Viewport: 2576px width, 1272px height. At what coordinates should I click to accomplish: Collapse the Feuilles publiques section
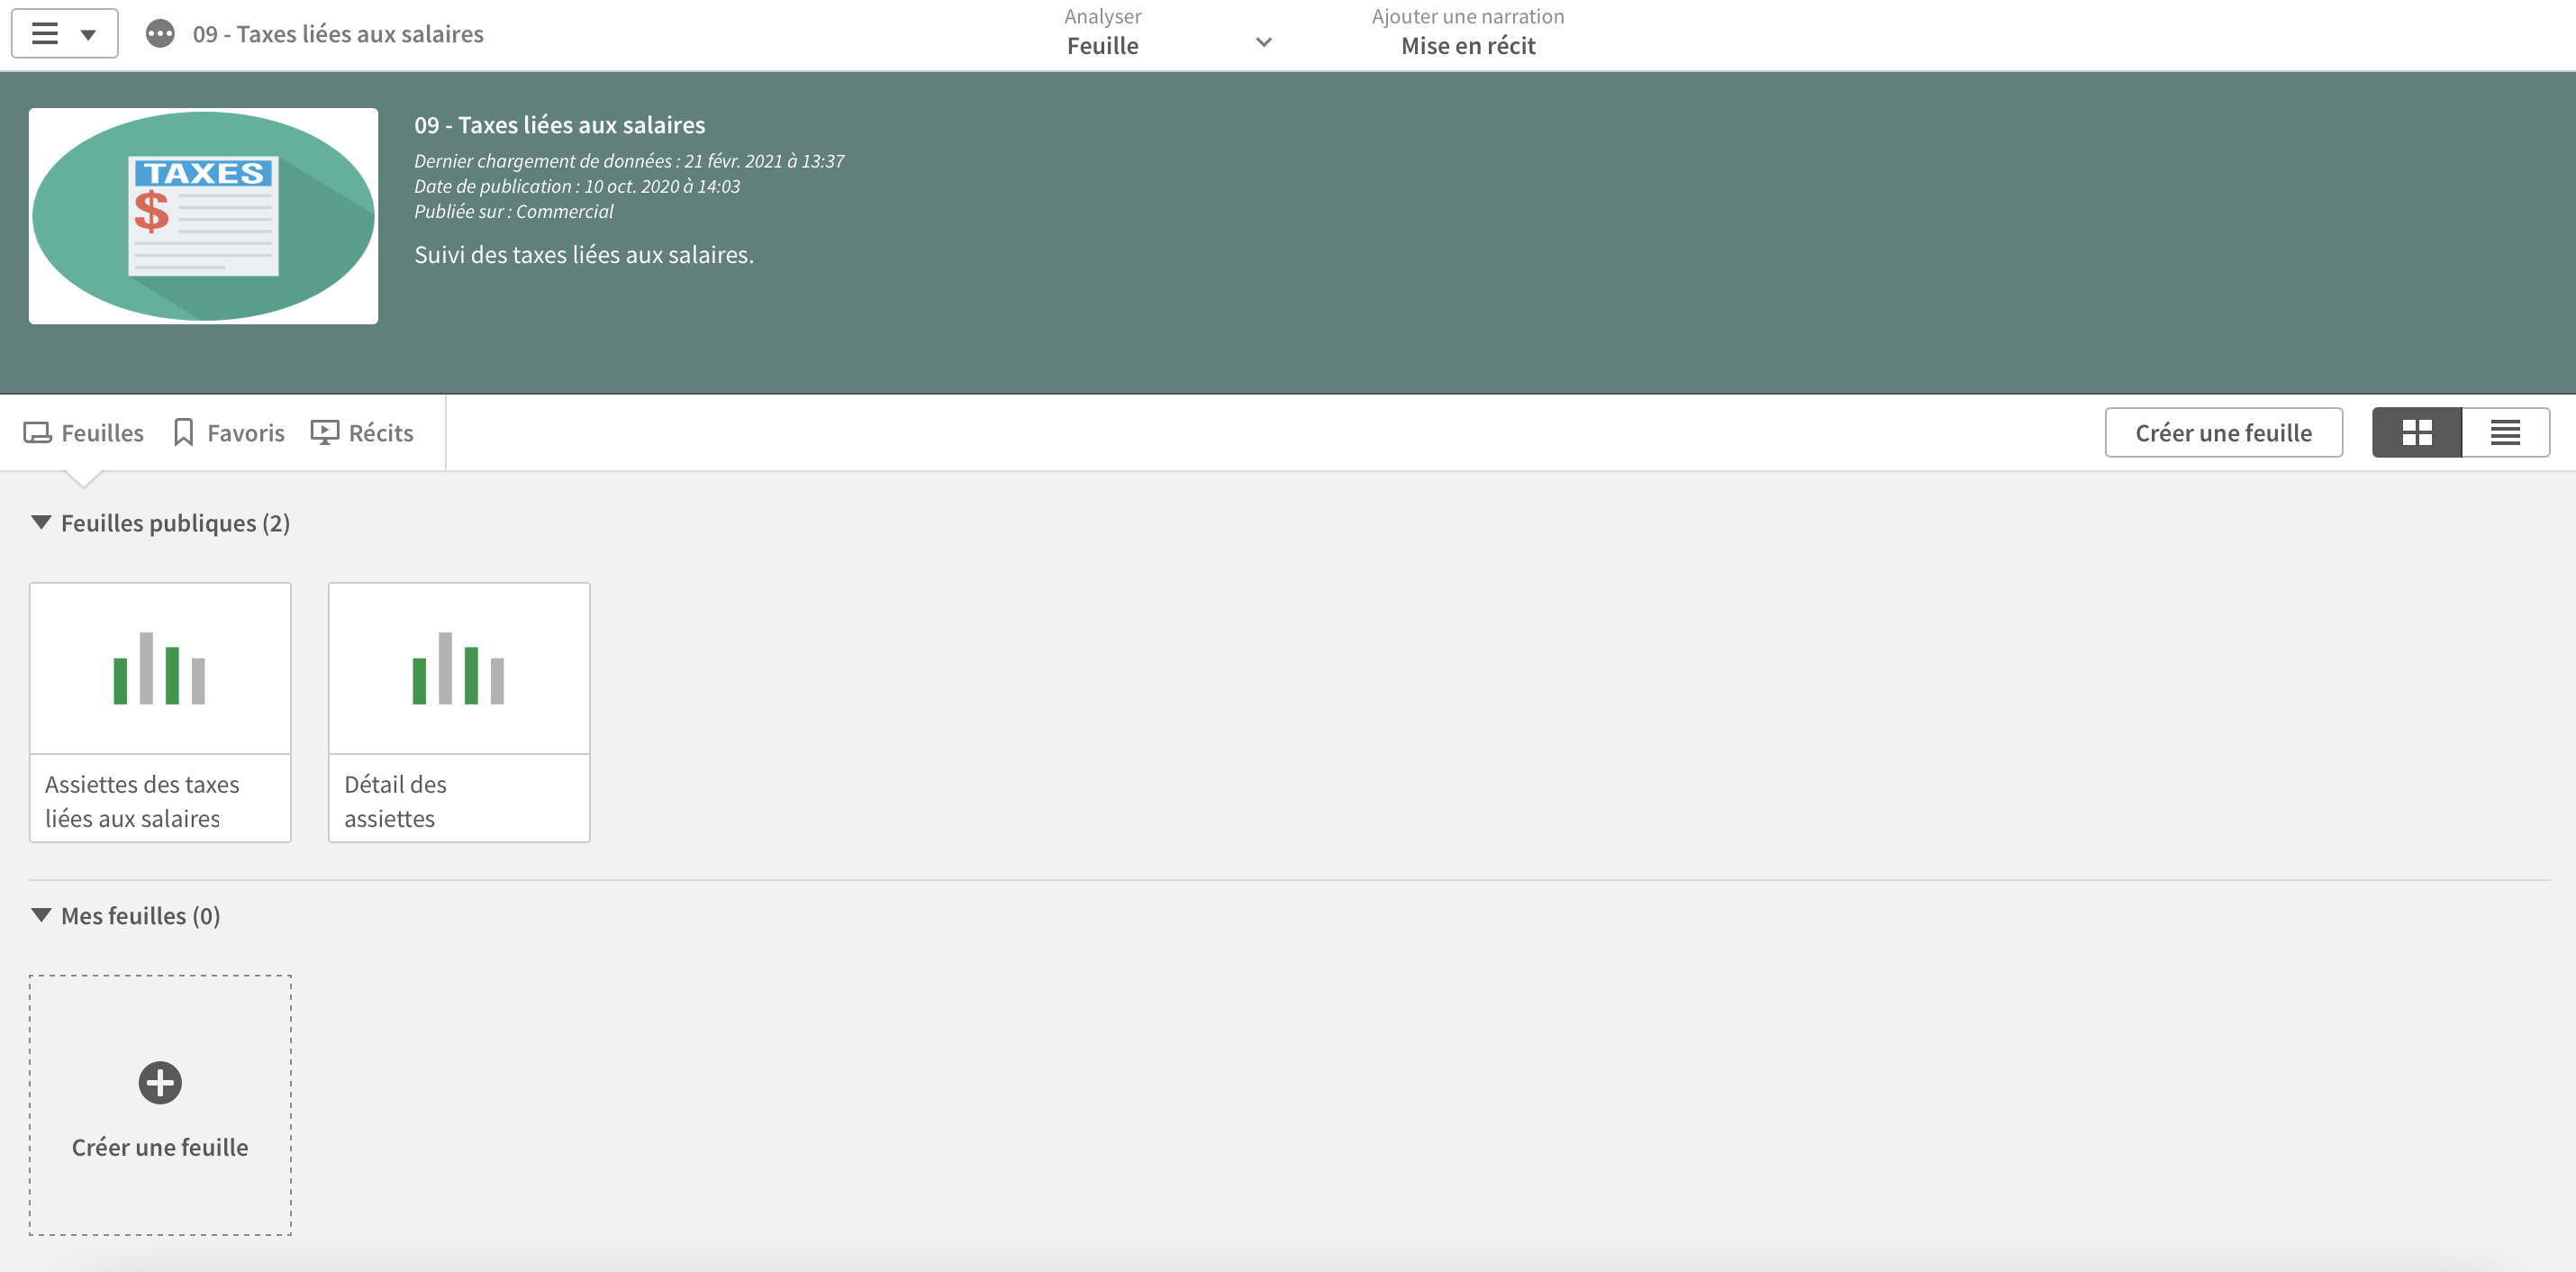point(41,522)
